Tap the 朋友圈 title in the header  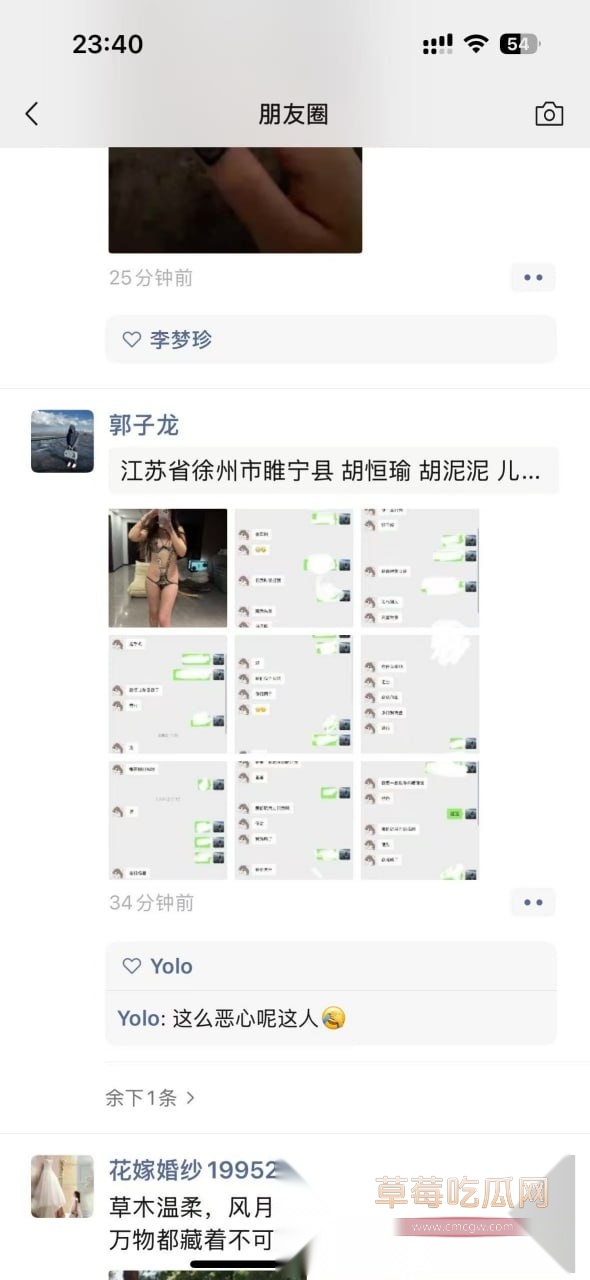(294, 114)
